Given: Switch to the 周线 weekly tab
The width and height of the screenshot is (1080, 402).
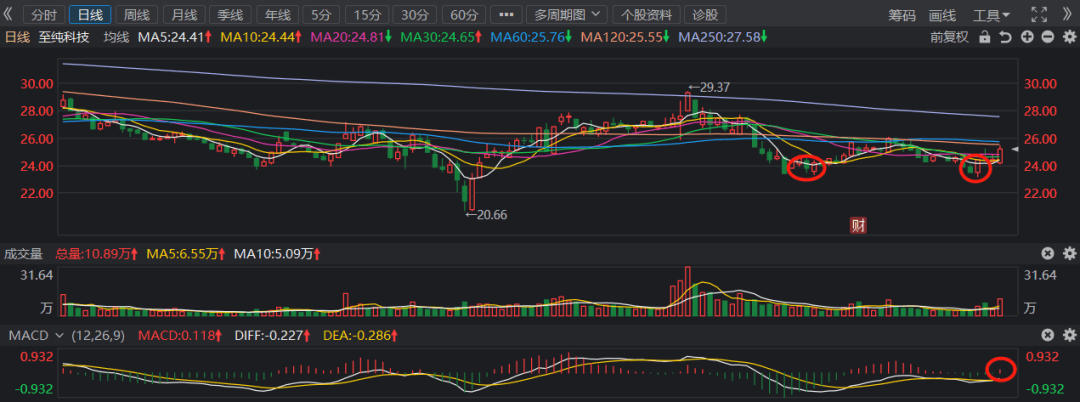Looking at the screenshot, I should pos(136,15).
